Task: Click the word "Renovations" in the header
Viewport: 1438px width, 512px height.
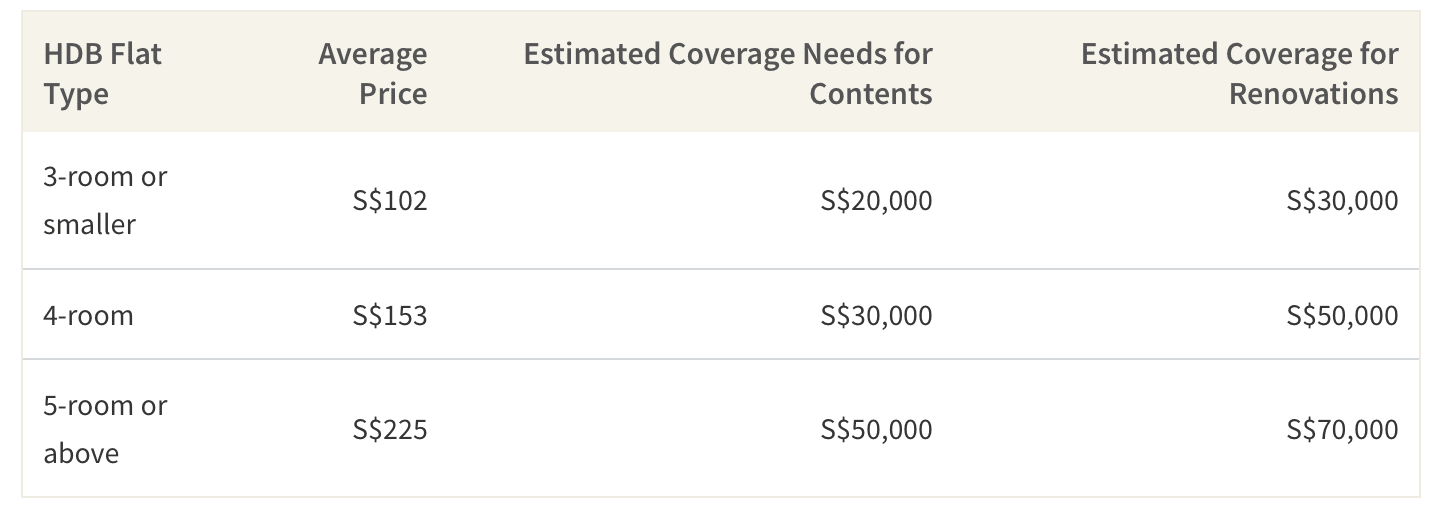Action: tap(1313, 94)
